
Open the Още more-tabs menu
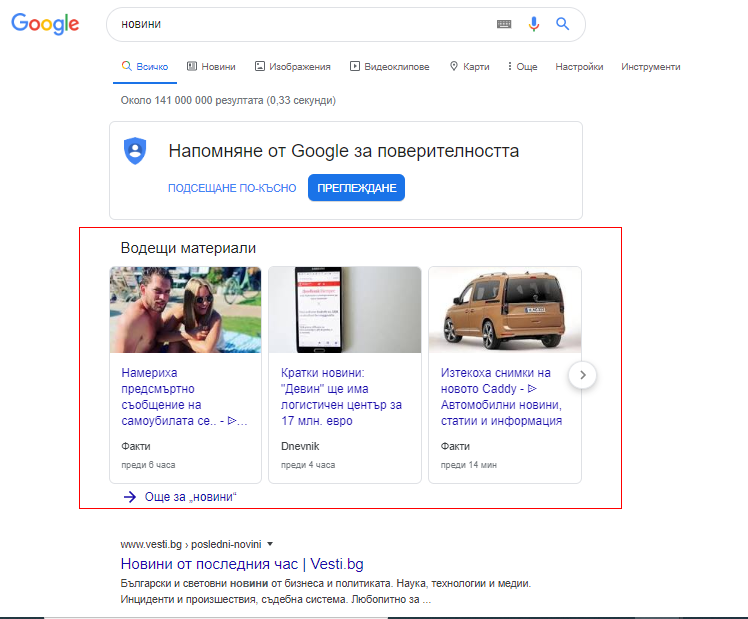tap(522, 66)
